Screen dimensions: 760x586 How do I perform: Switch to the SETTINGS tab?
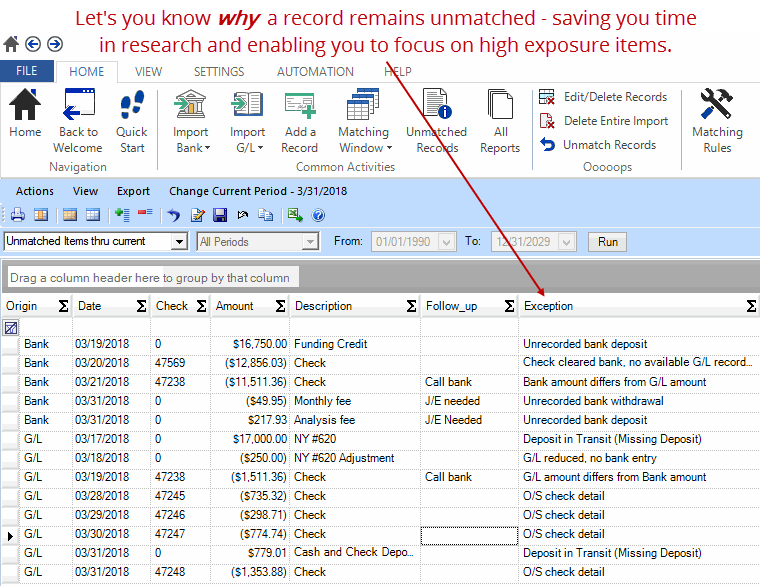tap(219, 72)
